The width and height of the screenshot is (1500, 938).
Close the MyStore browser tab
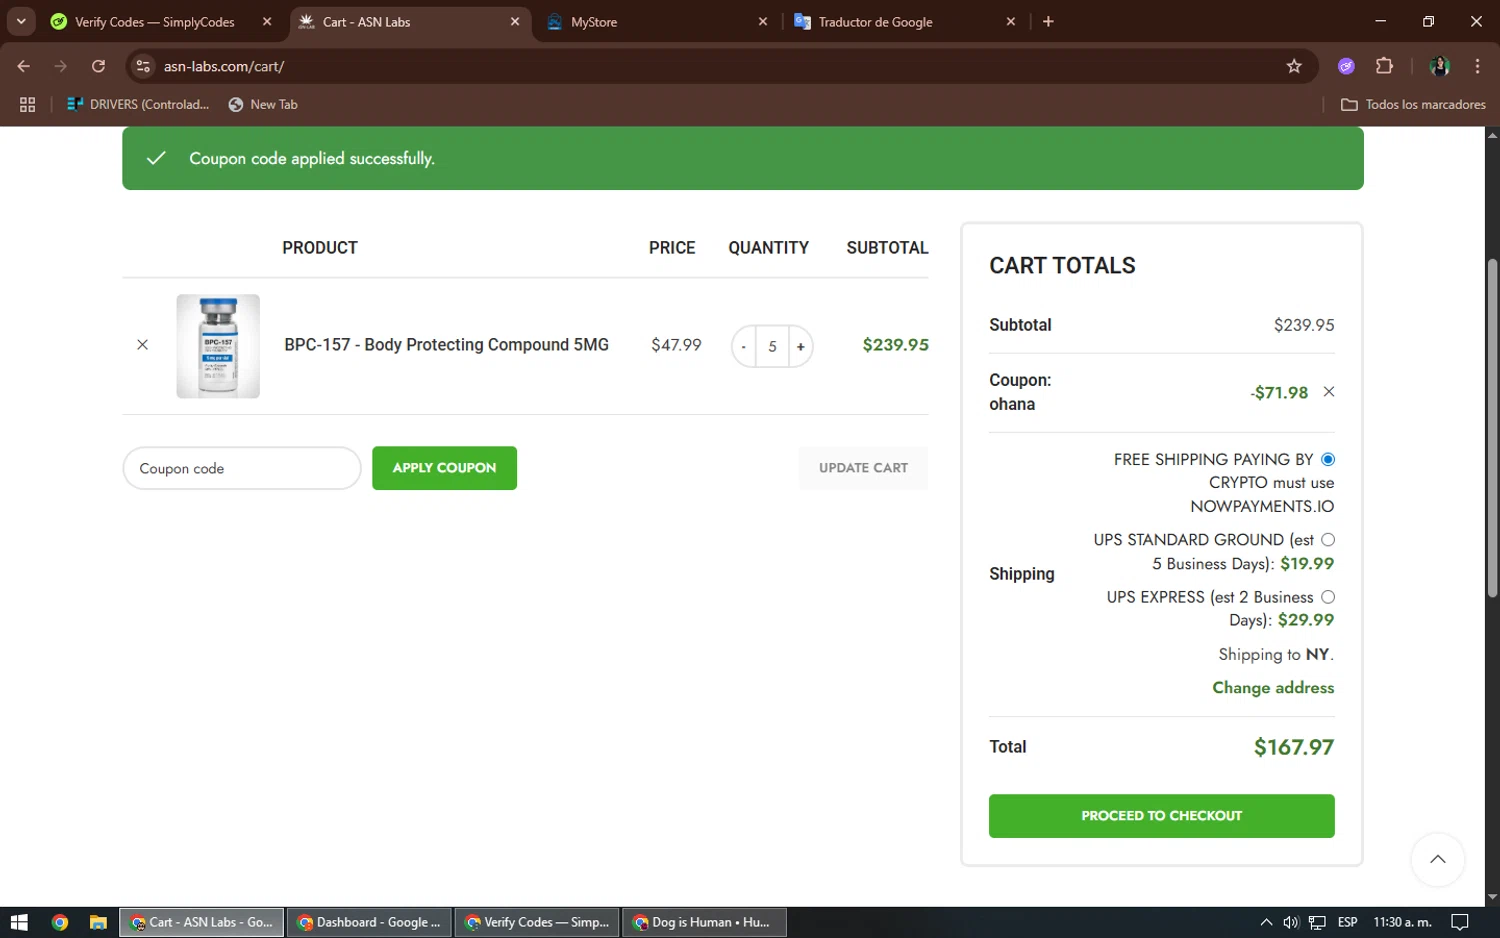(763, 22)
